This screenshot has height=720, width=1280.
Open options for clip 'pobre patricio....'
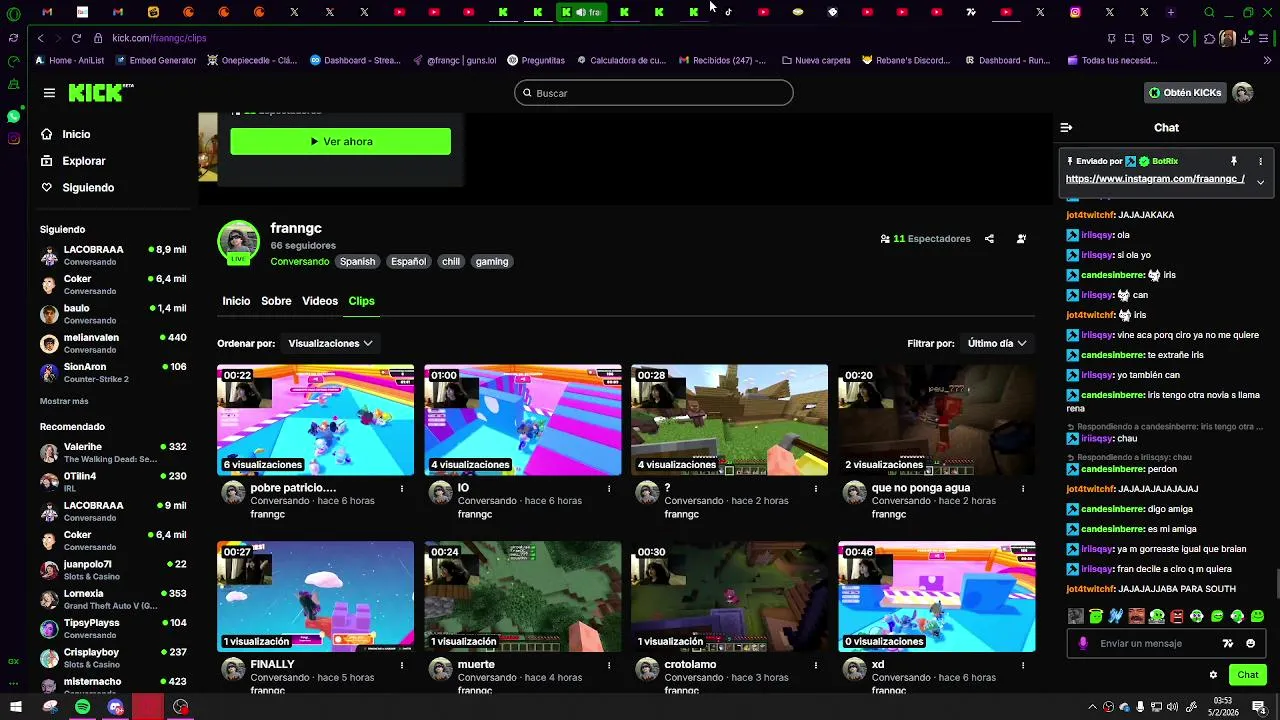(402, 489)
